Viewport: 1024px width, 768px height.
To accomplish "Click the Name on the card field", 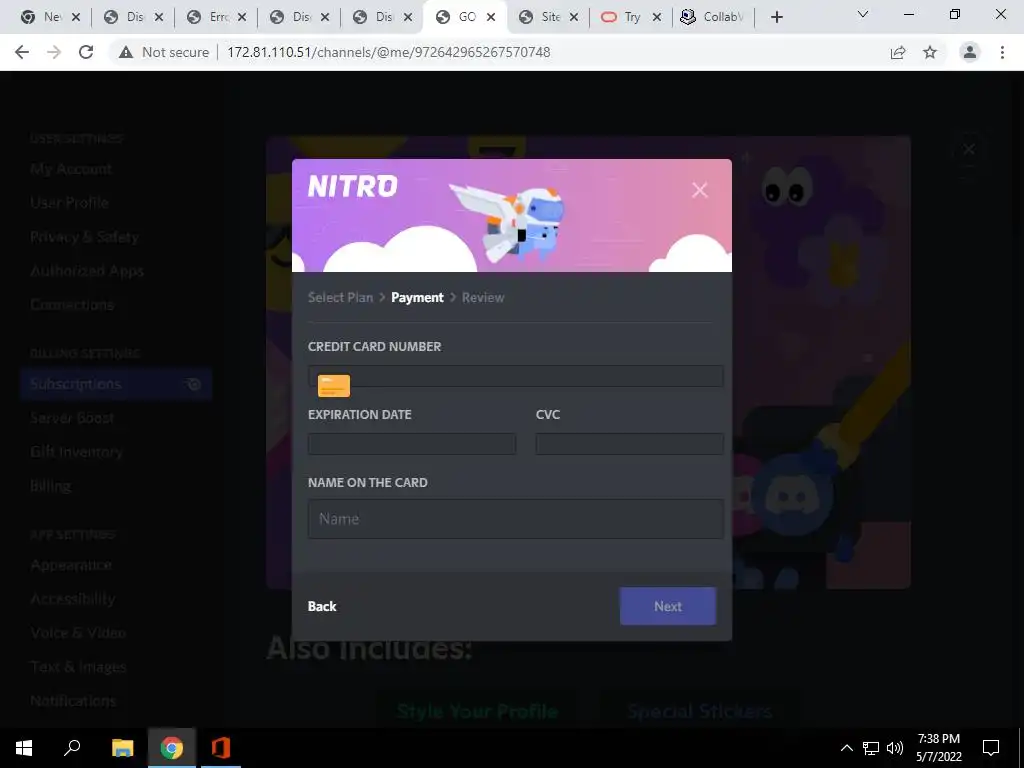I will (516, 519).
